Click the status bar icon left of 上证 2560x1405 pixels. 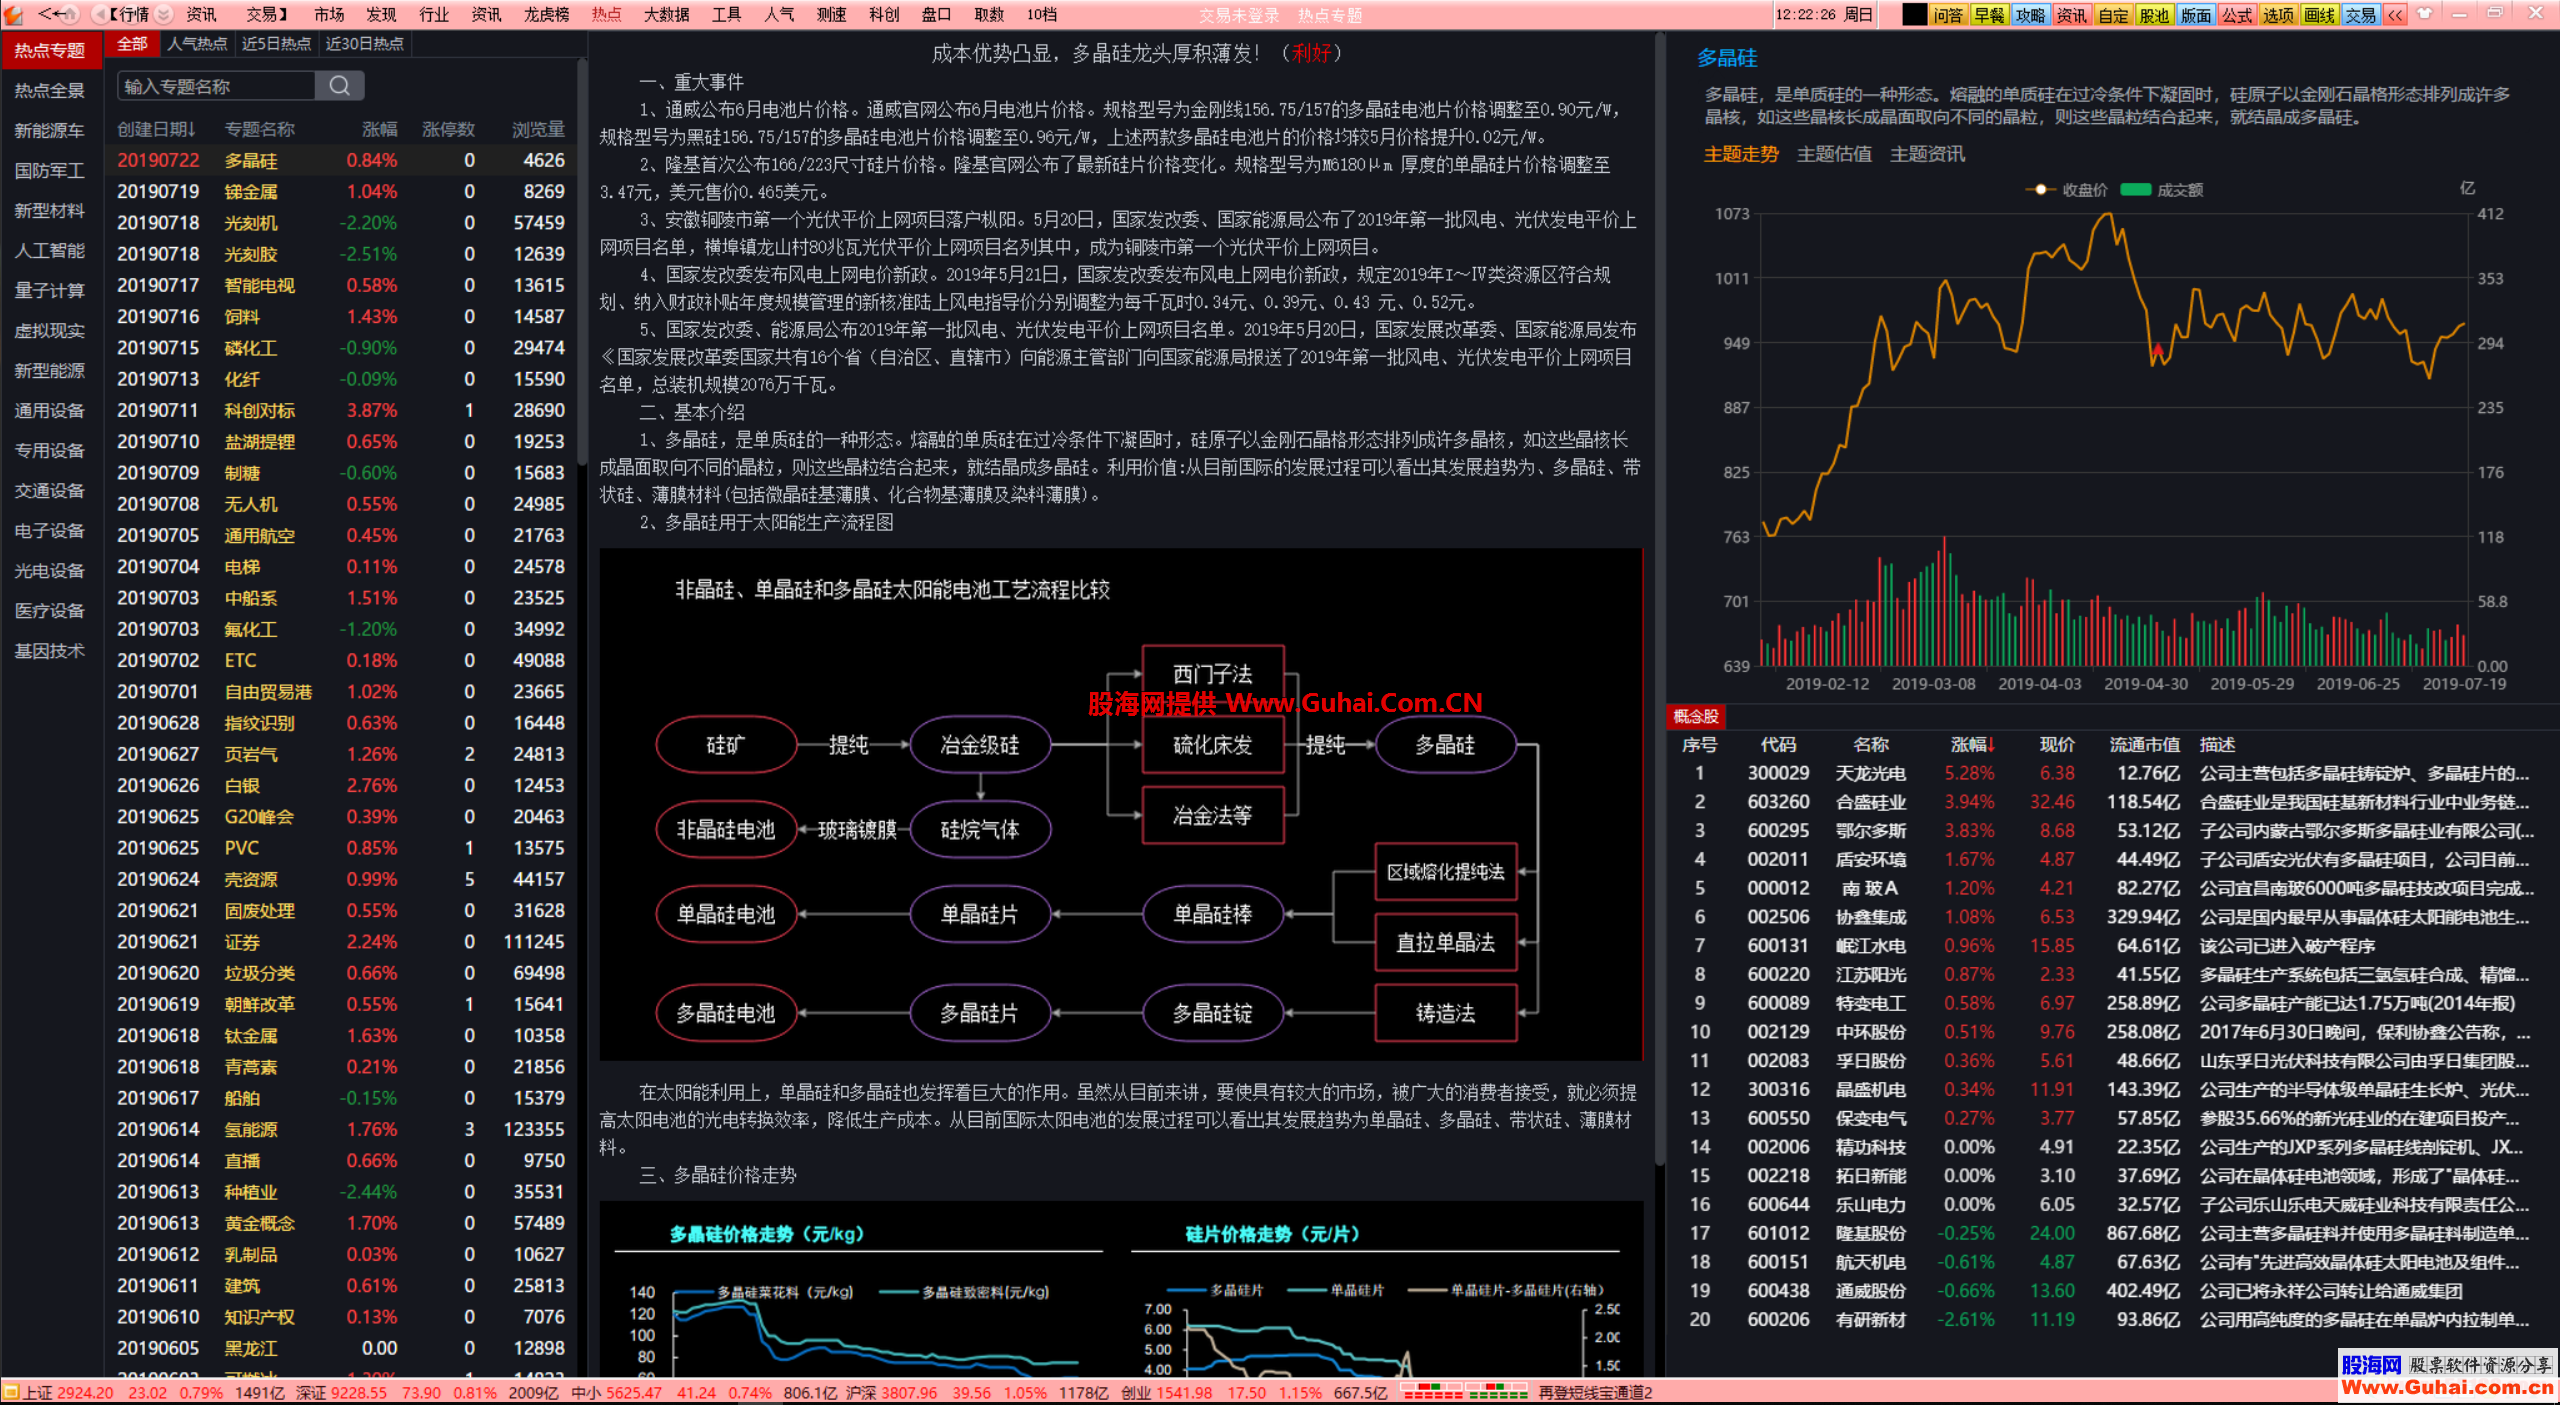click(x=11, y=1392)
